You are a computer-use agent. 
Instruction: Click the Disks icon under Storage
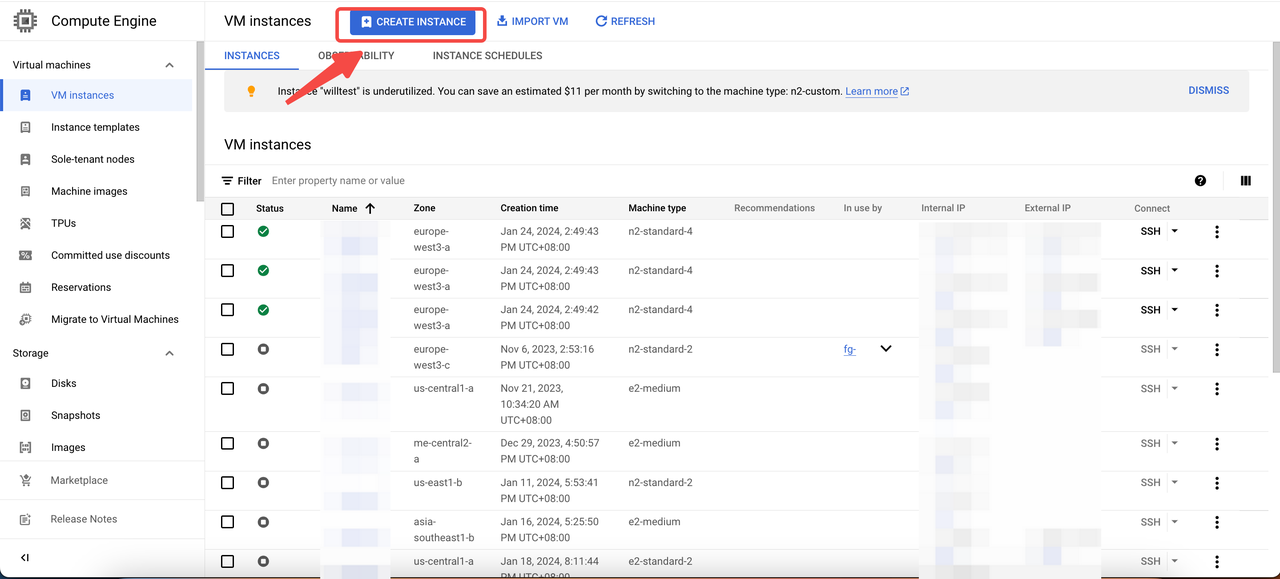[x=26, y=383]
